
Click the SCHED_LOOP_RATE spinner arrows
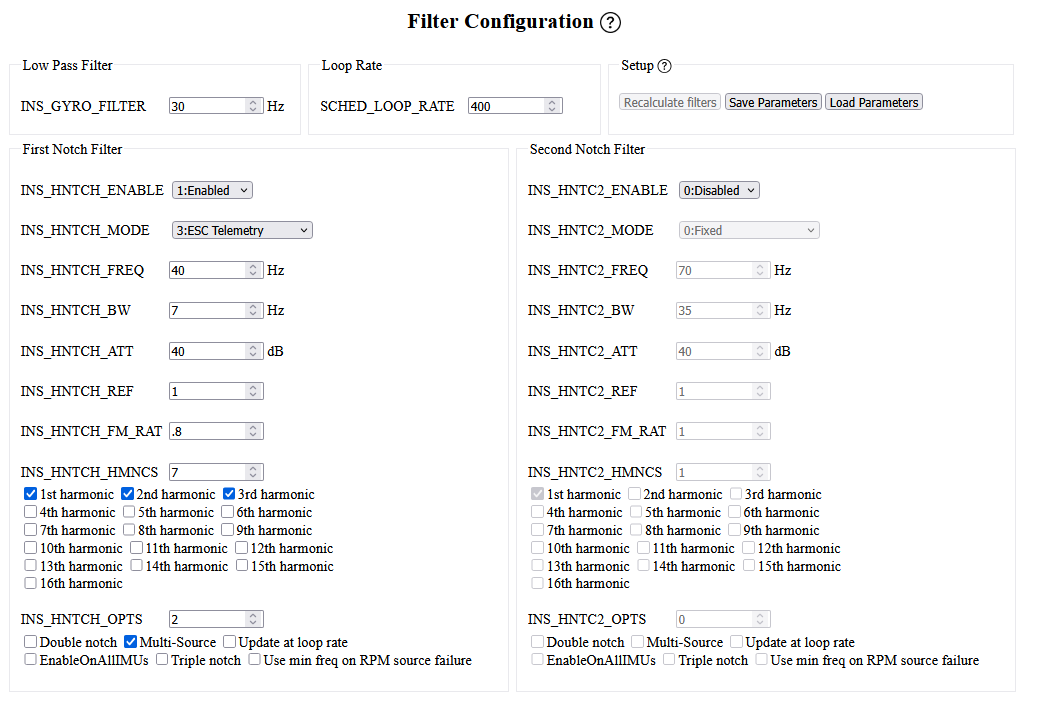pyautogui.click(x=552, y=106)
